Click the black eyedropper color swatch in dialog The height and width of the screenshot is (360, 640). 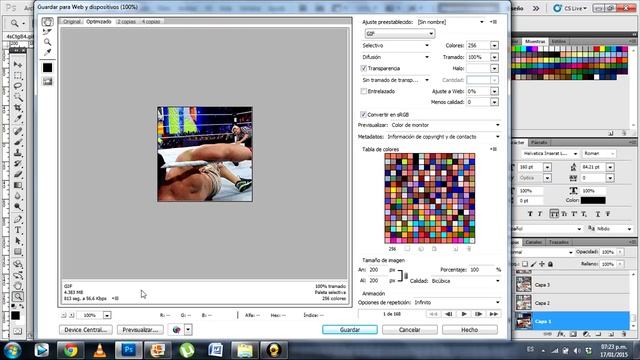pyautogui.click(x=47, y=67)
